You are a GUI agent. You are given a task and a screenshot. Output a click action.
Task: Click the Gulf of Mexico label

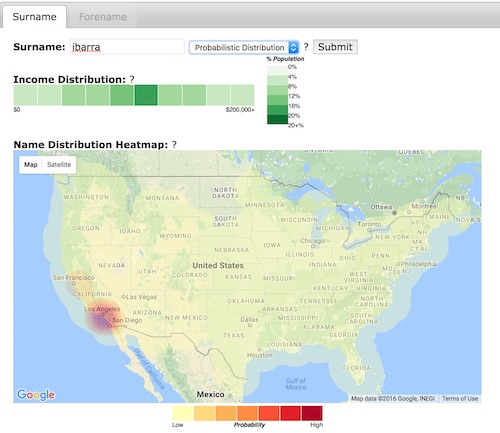click(x=296, y=384)
